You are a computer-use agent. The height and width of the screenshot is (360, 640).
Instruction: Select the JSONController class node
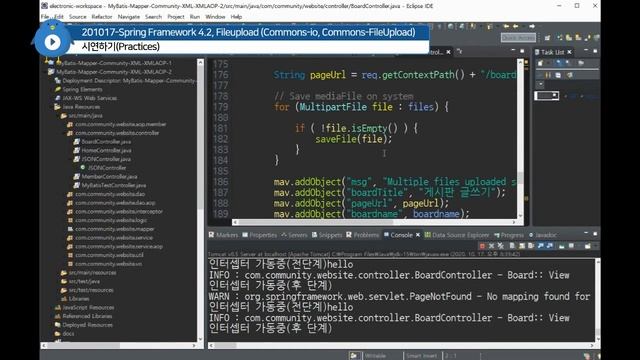pos(107,168)
